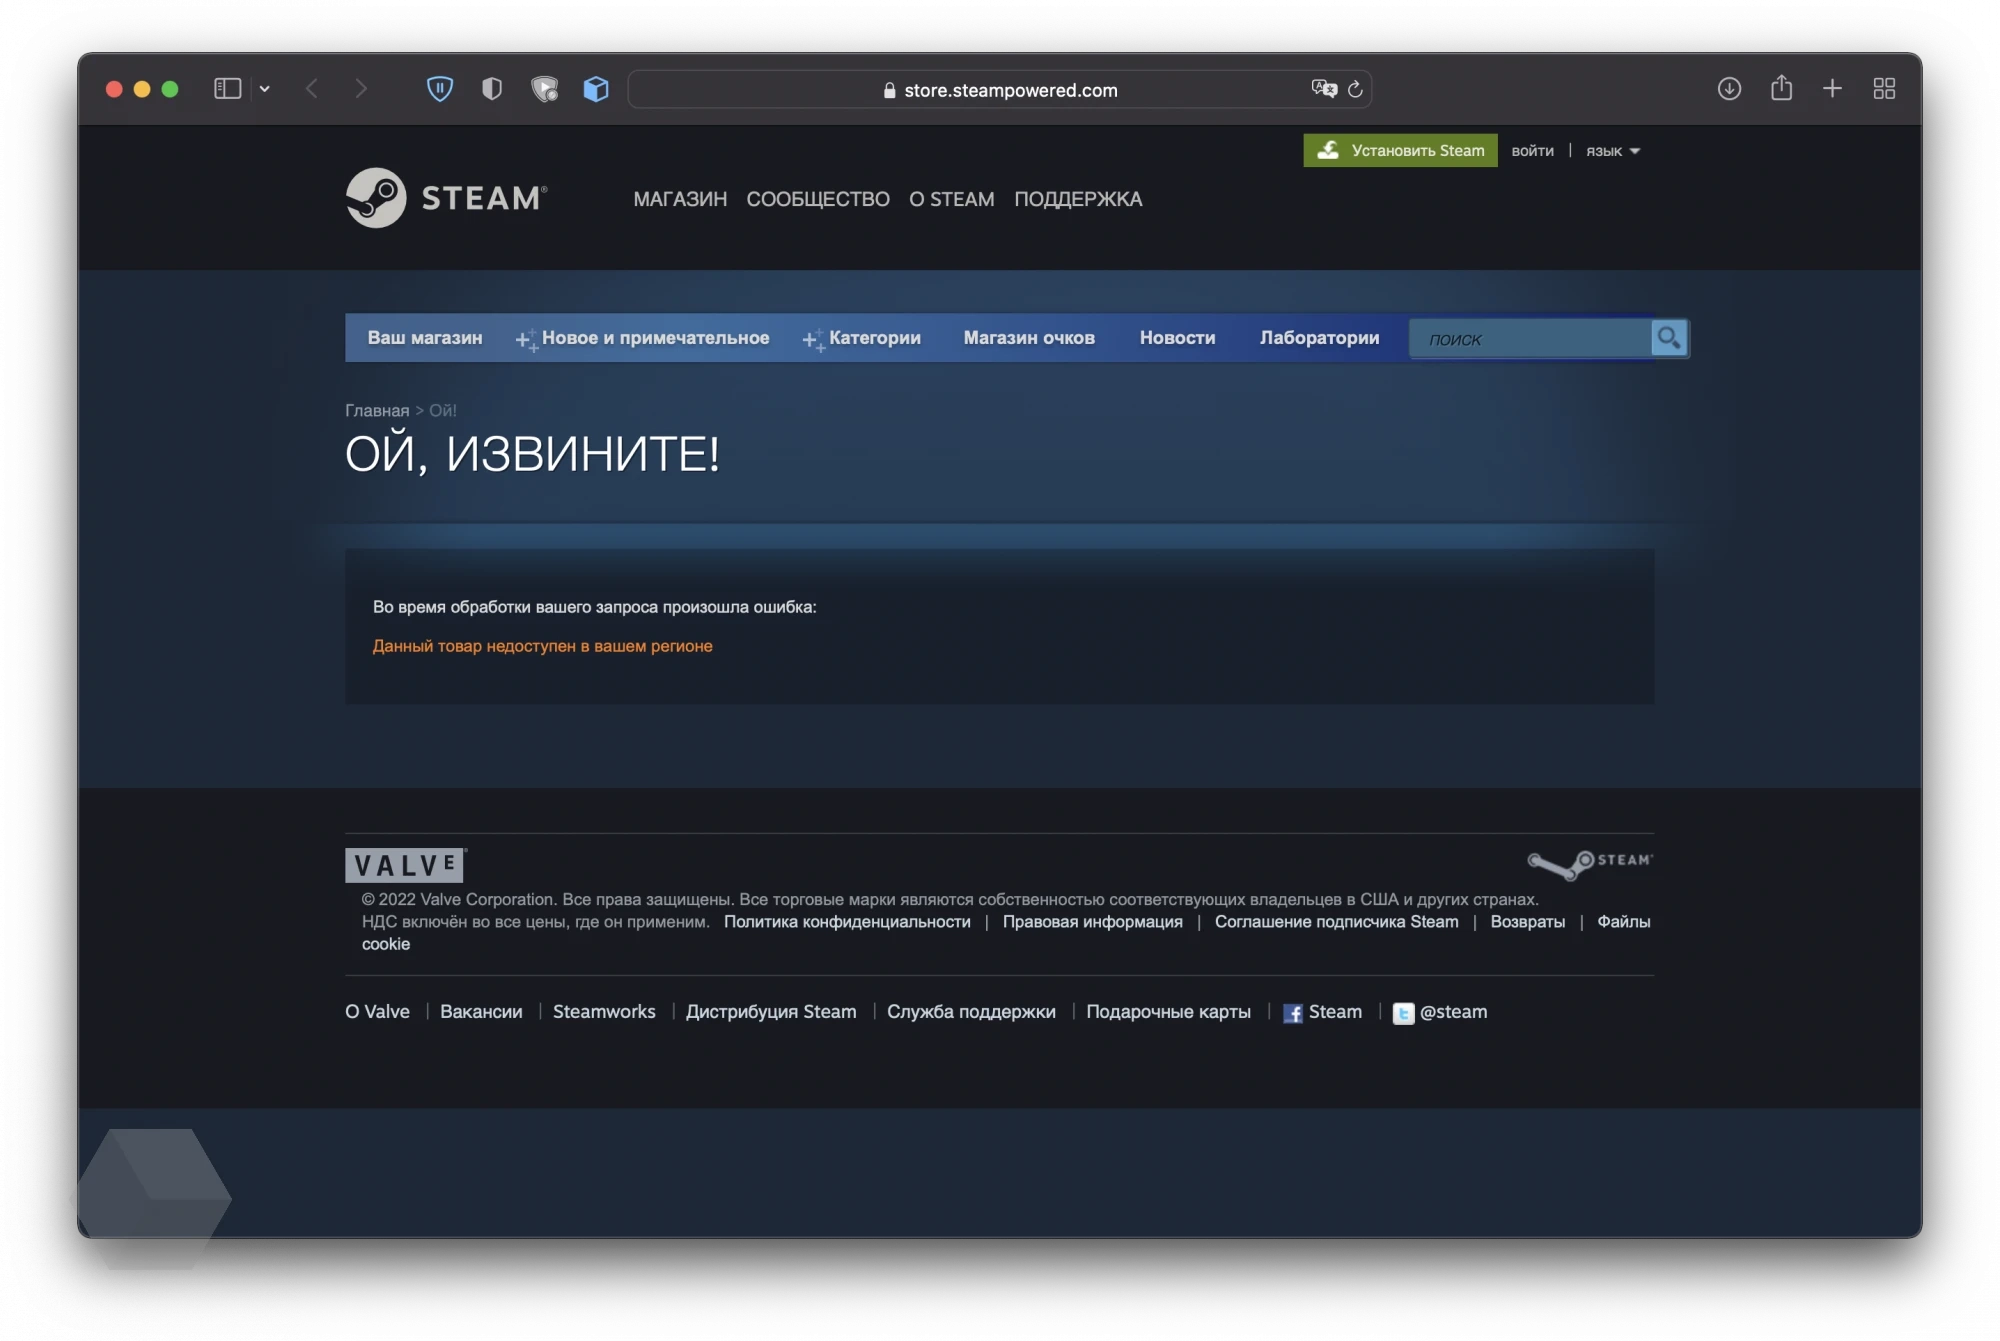Show the tab overview grid icon
Image resolution: width=2000 pixels, height=1341 pixels.
pos(1884,89)
